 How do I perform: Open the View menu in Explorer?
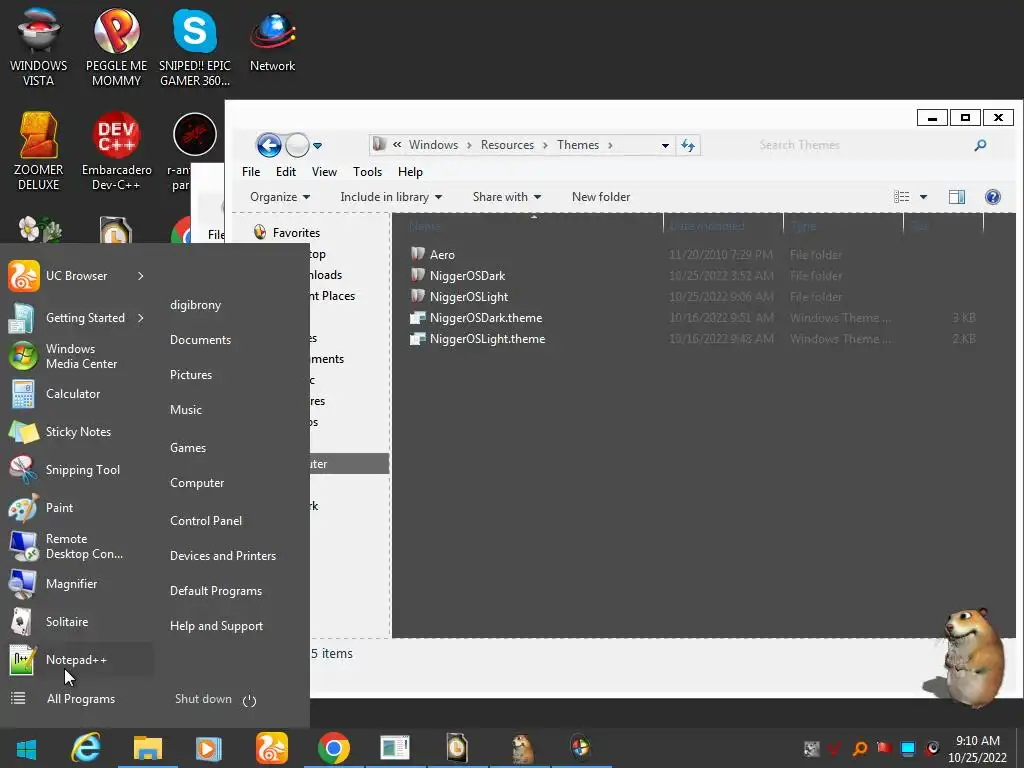324,172
